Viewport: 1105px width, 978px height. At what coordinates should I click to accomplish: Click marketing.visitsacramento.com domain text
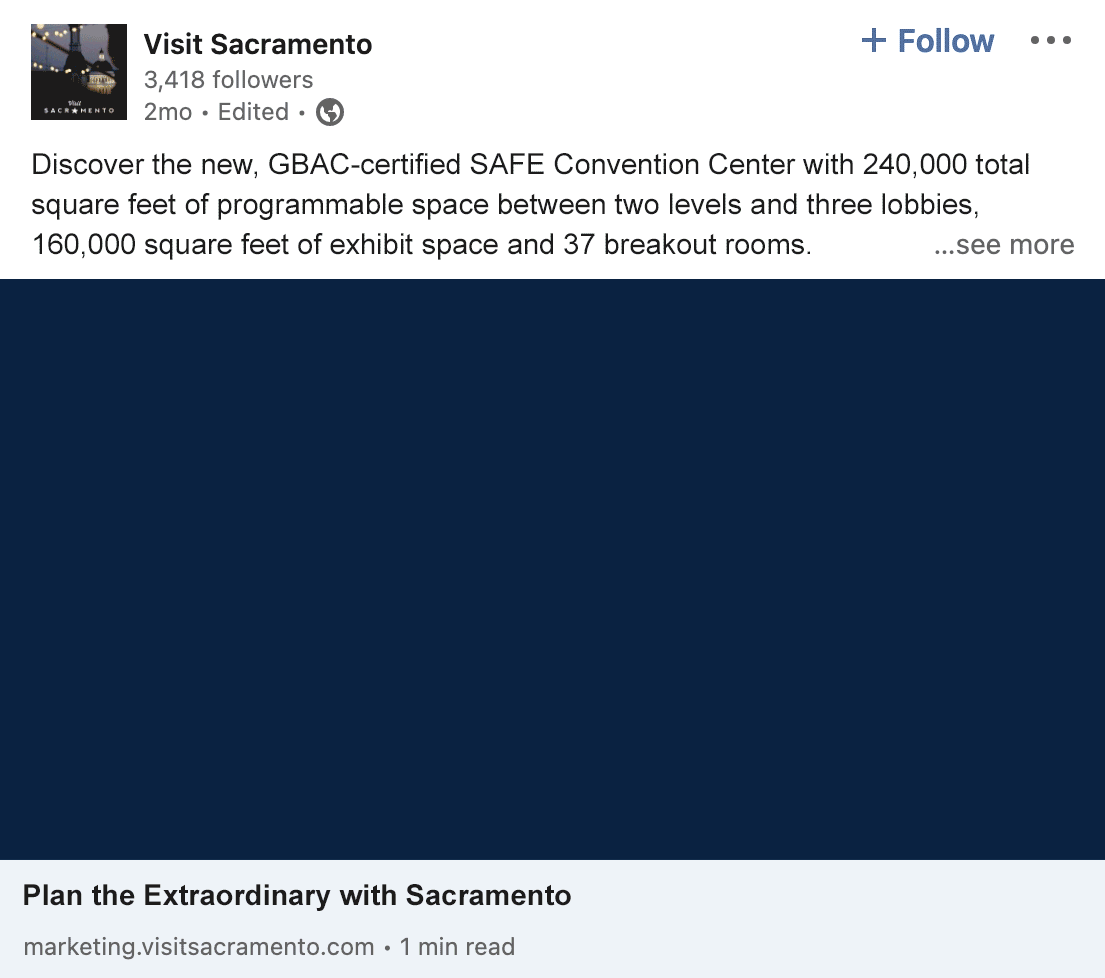click(x=199, y=946)
